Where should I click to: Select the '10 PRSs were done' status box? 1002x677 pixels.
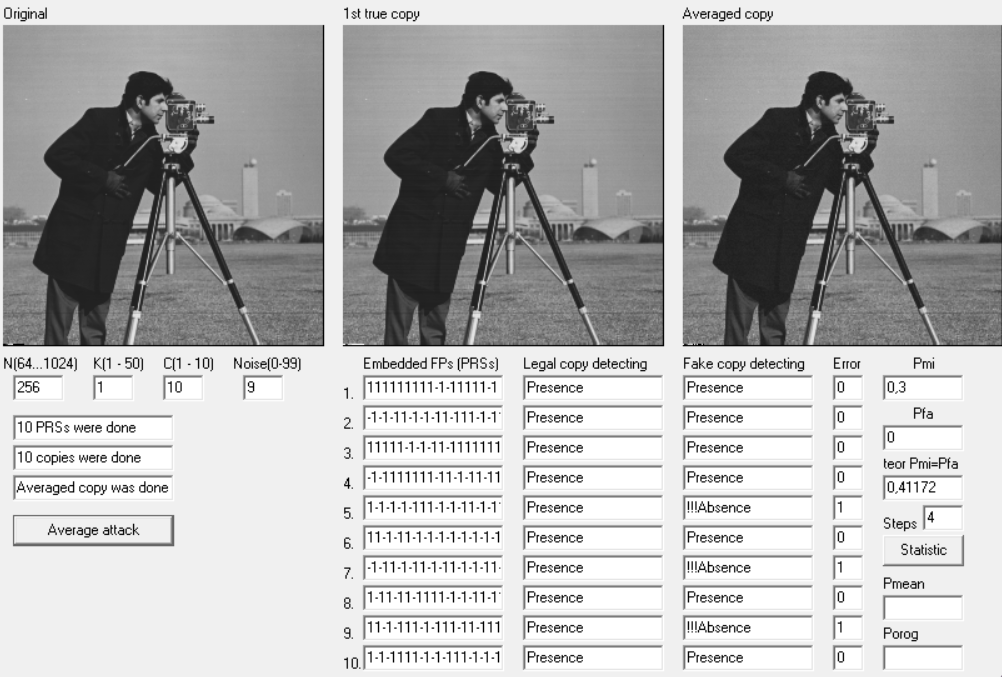93,427
